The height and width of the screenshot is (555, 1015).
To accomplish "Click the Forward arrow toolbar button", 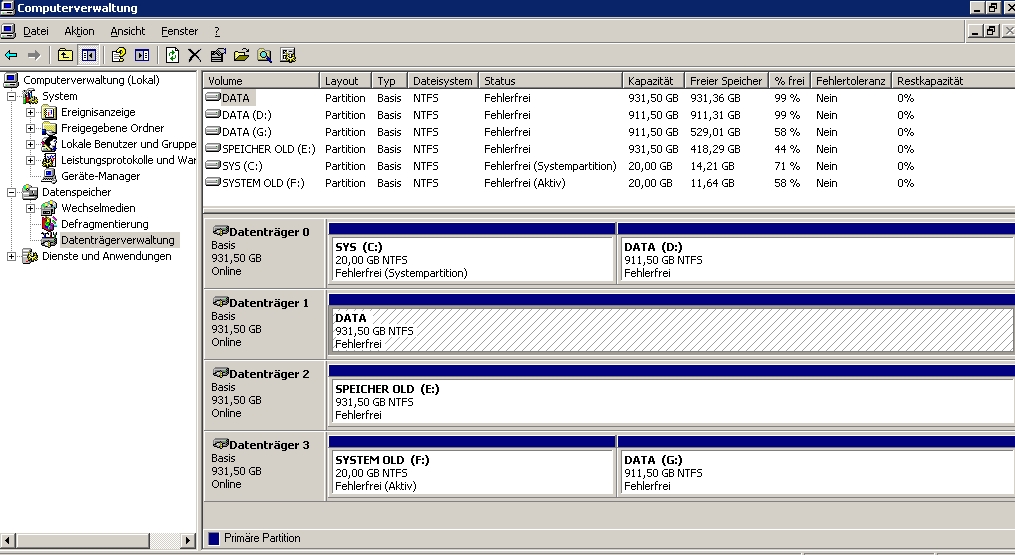I will pos(34,55).
